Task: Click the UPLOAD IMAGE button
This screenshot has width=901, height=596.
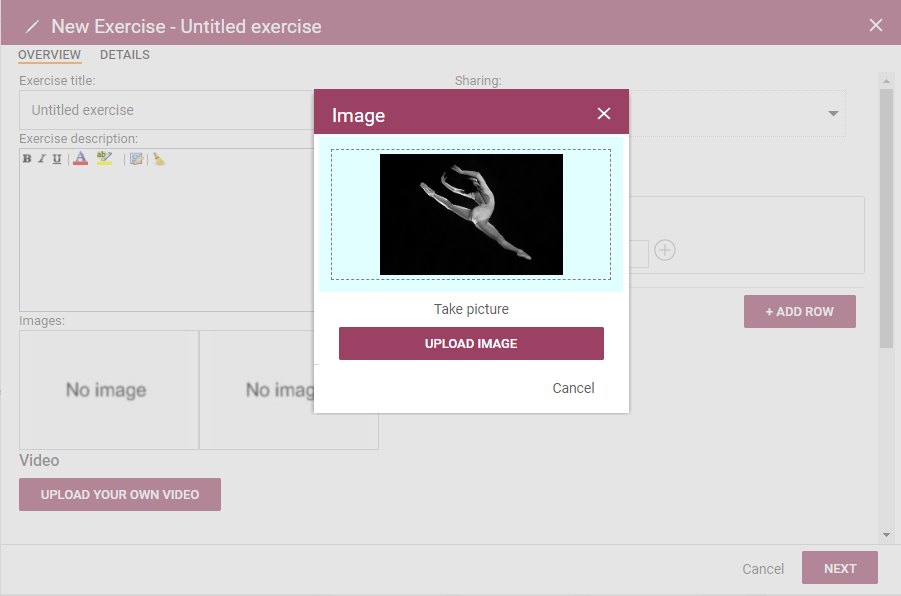Action: pos(471,344)
